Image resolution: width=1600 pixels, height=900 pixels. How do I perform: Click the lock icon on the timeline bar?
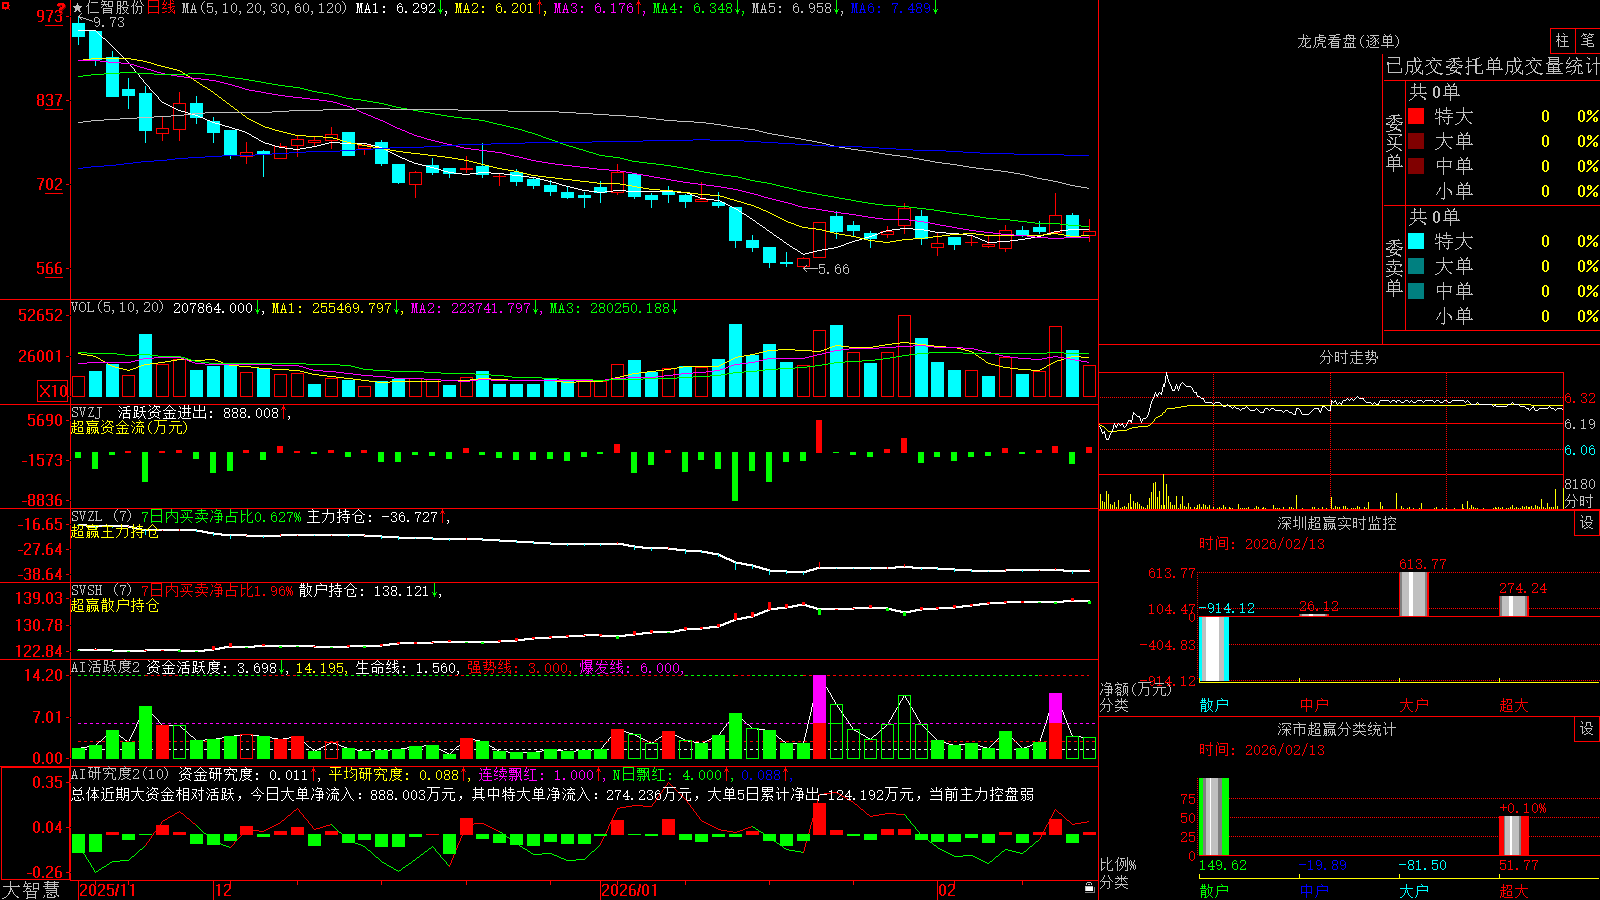(1089, 888)
